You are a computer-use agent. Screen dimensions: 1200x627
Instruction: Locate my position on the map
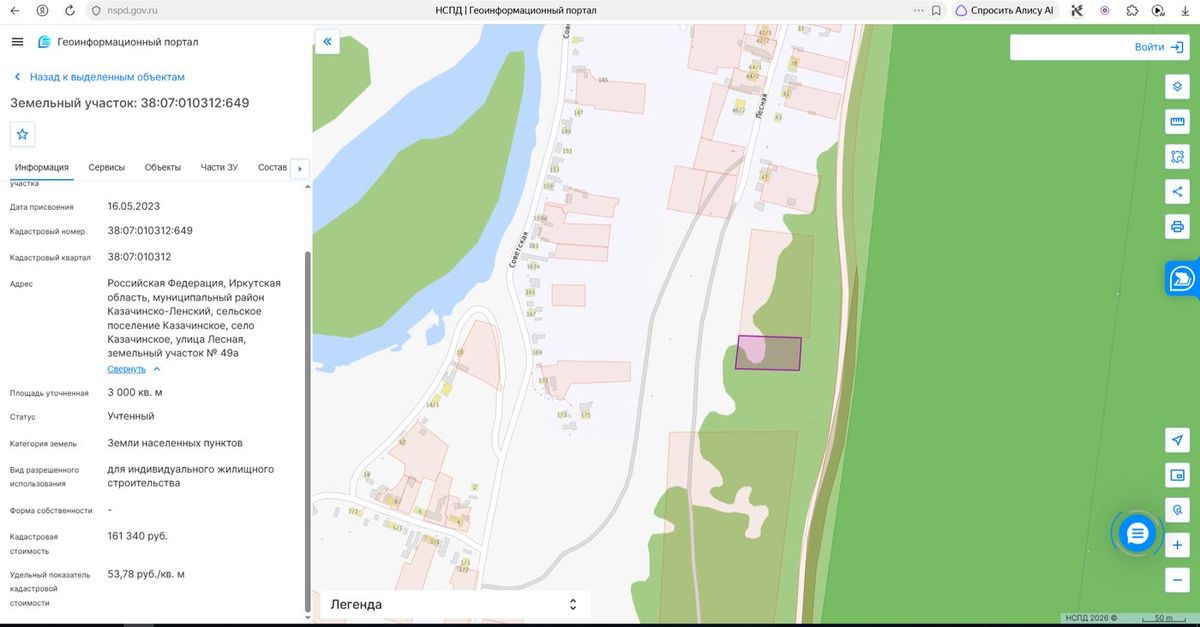[1177, 440]
